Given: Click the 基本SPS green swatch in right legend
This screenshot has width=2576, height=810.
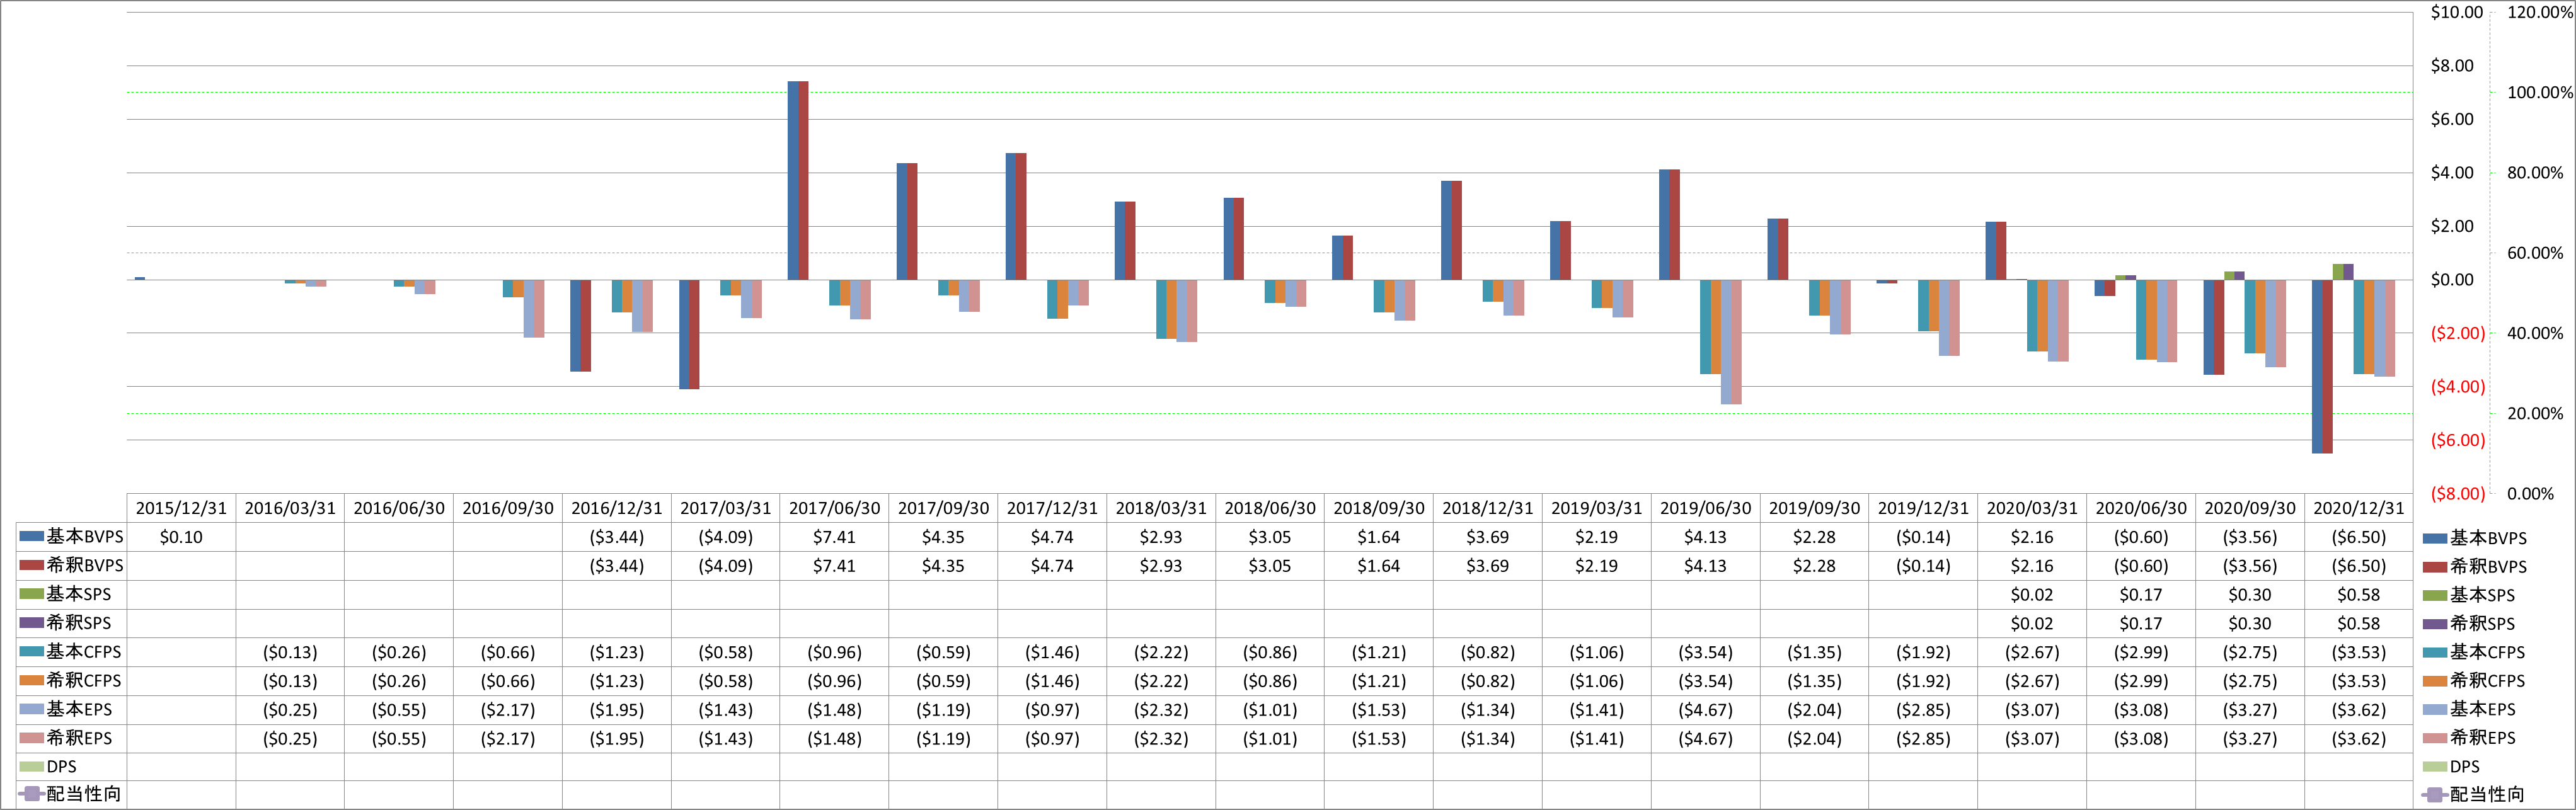Looking at the screenshot, I should click(x=2435, y=595).
